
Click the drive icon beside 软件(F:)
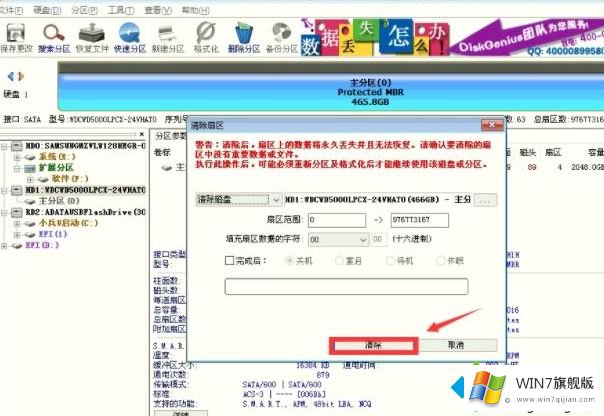(43, 179)
